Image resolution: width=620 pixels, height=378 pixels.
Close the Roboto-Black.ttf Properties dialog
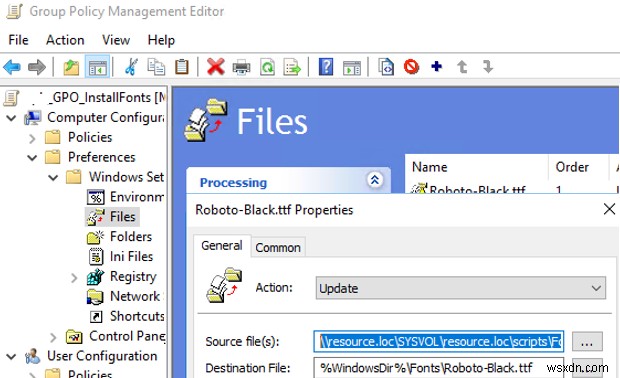coord(609,209)
